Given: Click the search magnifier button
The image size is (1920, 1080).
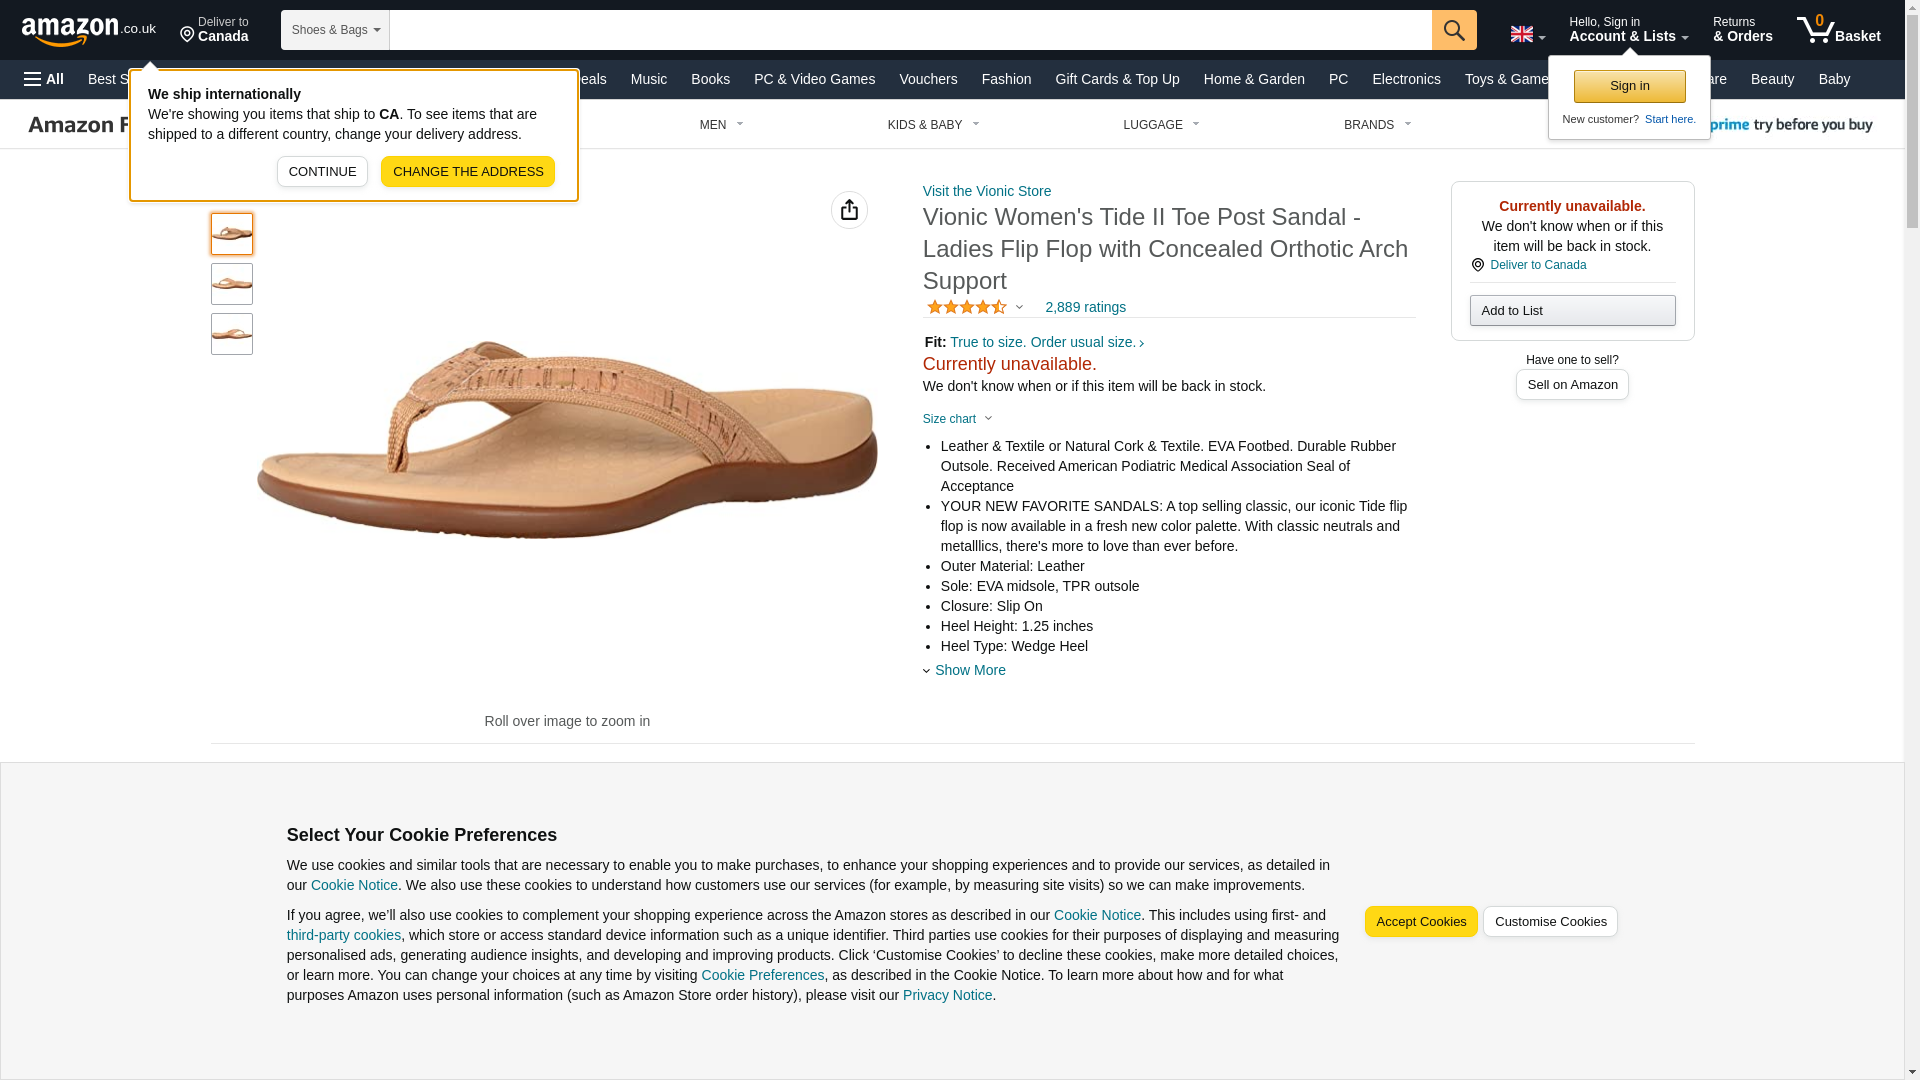Looking at the screenshot, I should tap(1454, 30).
